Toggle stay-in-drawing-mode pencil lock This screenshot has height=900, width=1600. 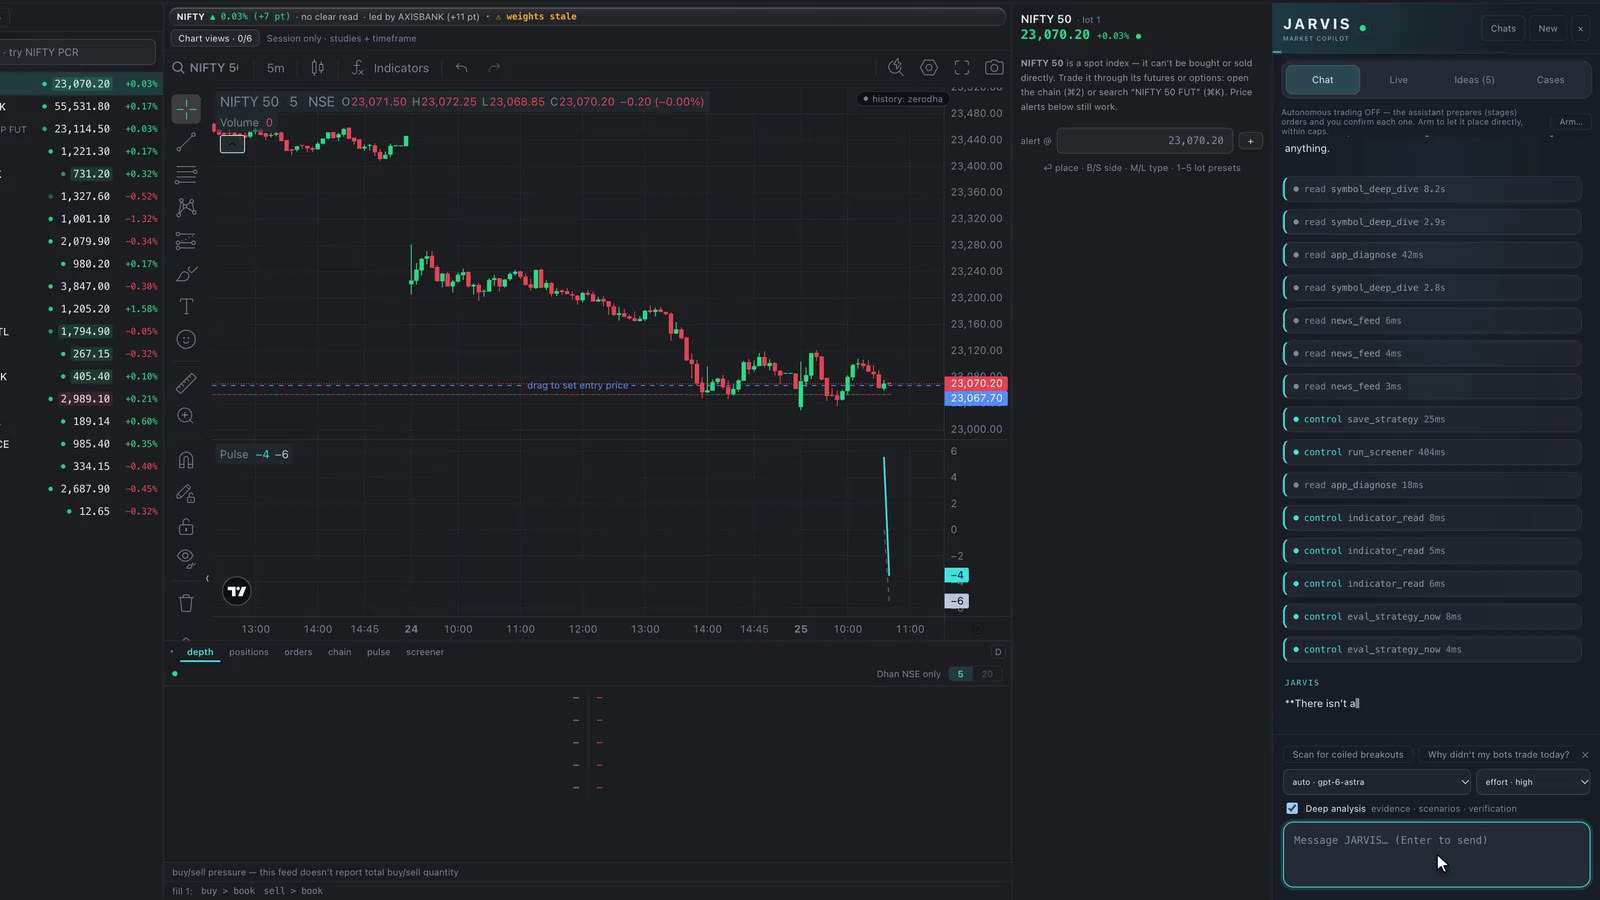186,493
